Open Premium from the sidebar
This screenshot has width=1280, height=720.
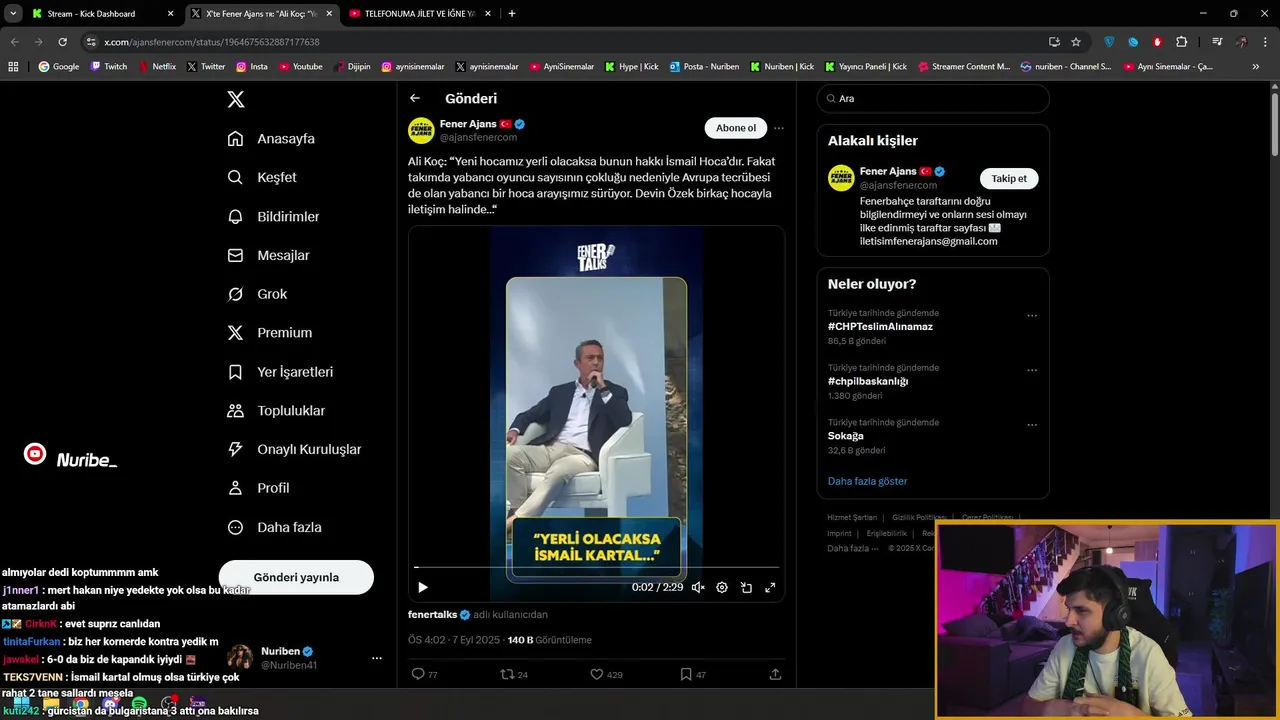270,333
